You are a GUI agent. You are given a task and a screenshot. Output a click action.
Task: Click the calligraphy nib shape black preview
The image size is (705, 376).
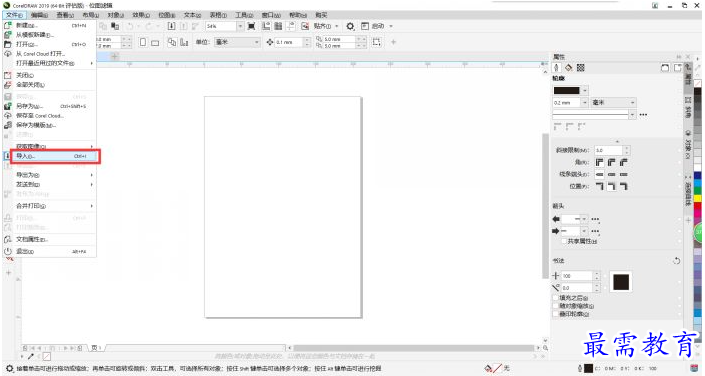tap(621, 282)
